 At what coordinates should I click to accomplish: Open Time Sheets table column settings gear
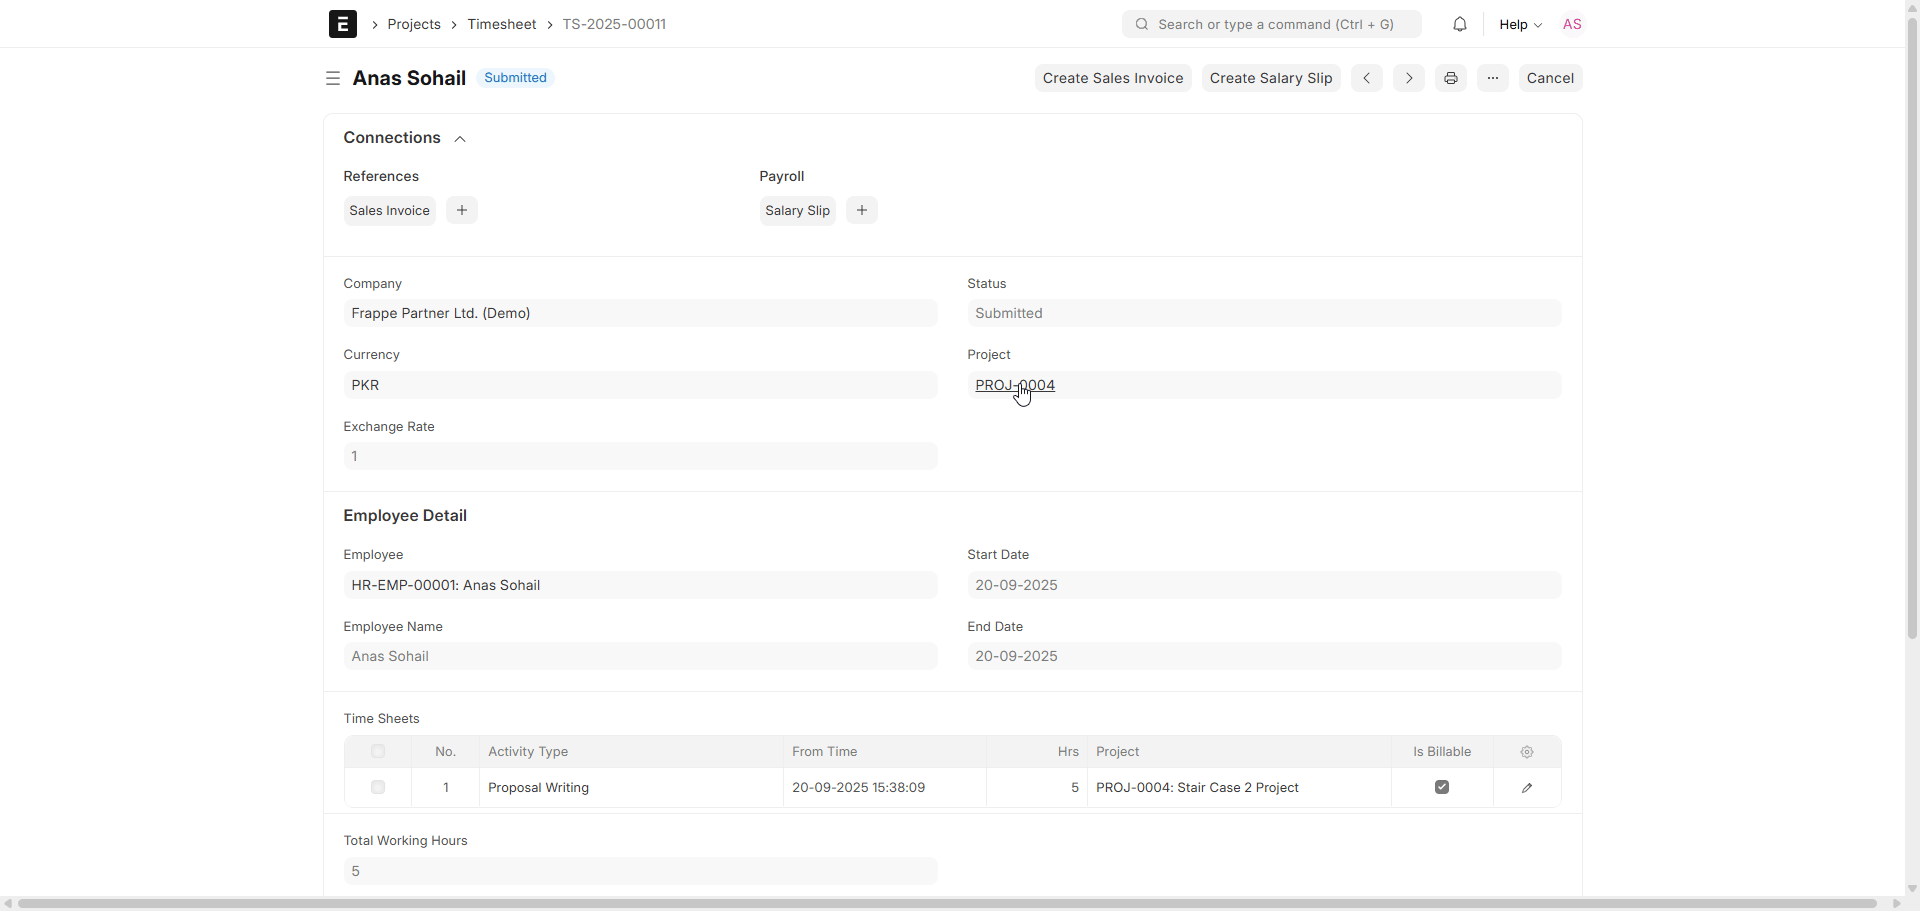1526,752
